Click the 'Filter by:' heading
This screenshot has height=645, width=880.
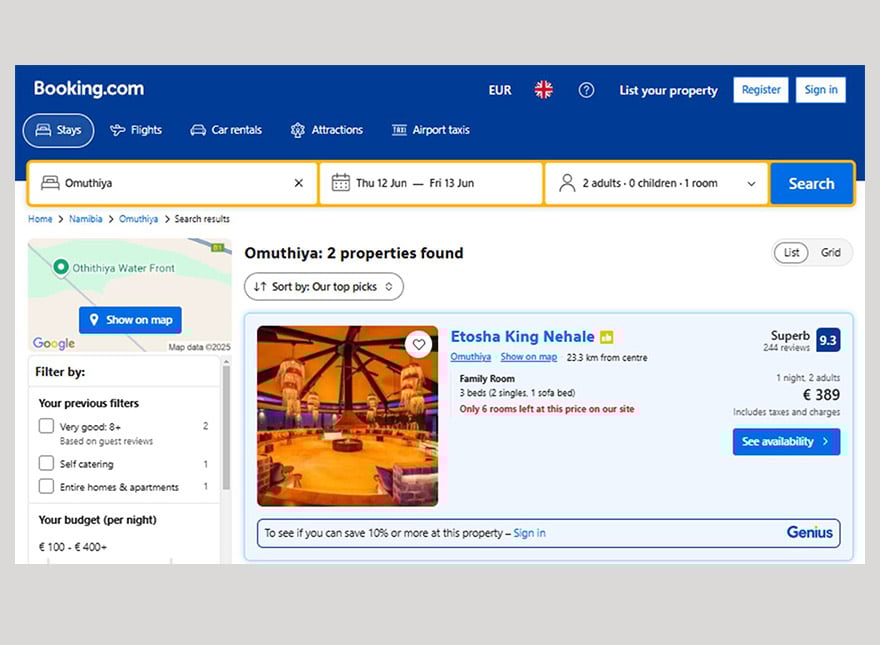[60, 372]
